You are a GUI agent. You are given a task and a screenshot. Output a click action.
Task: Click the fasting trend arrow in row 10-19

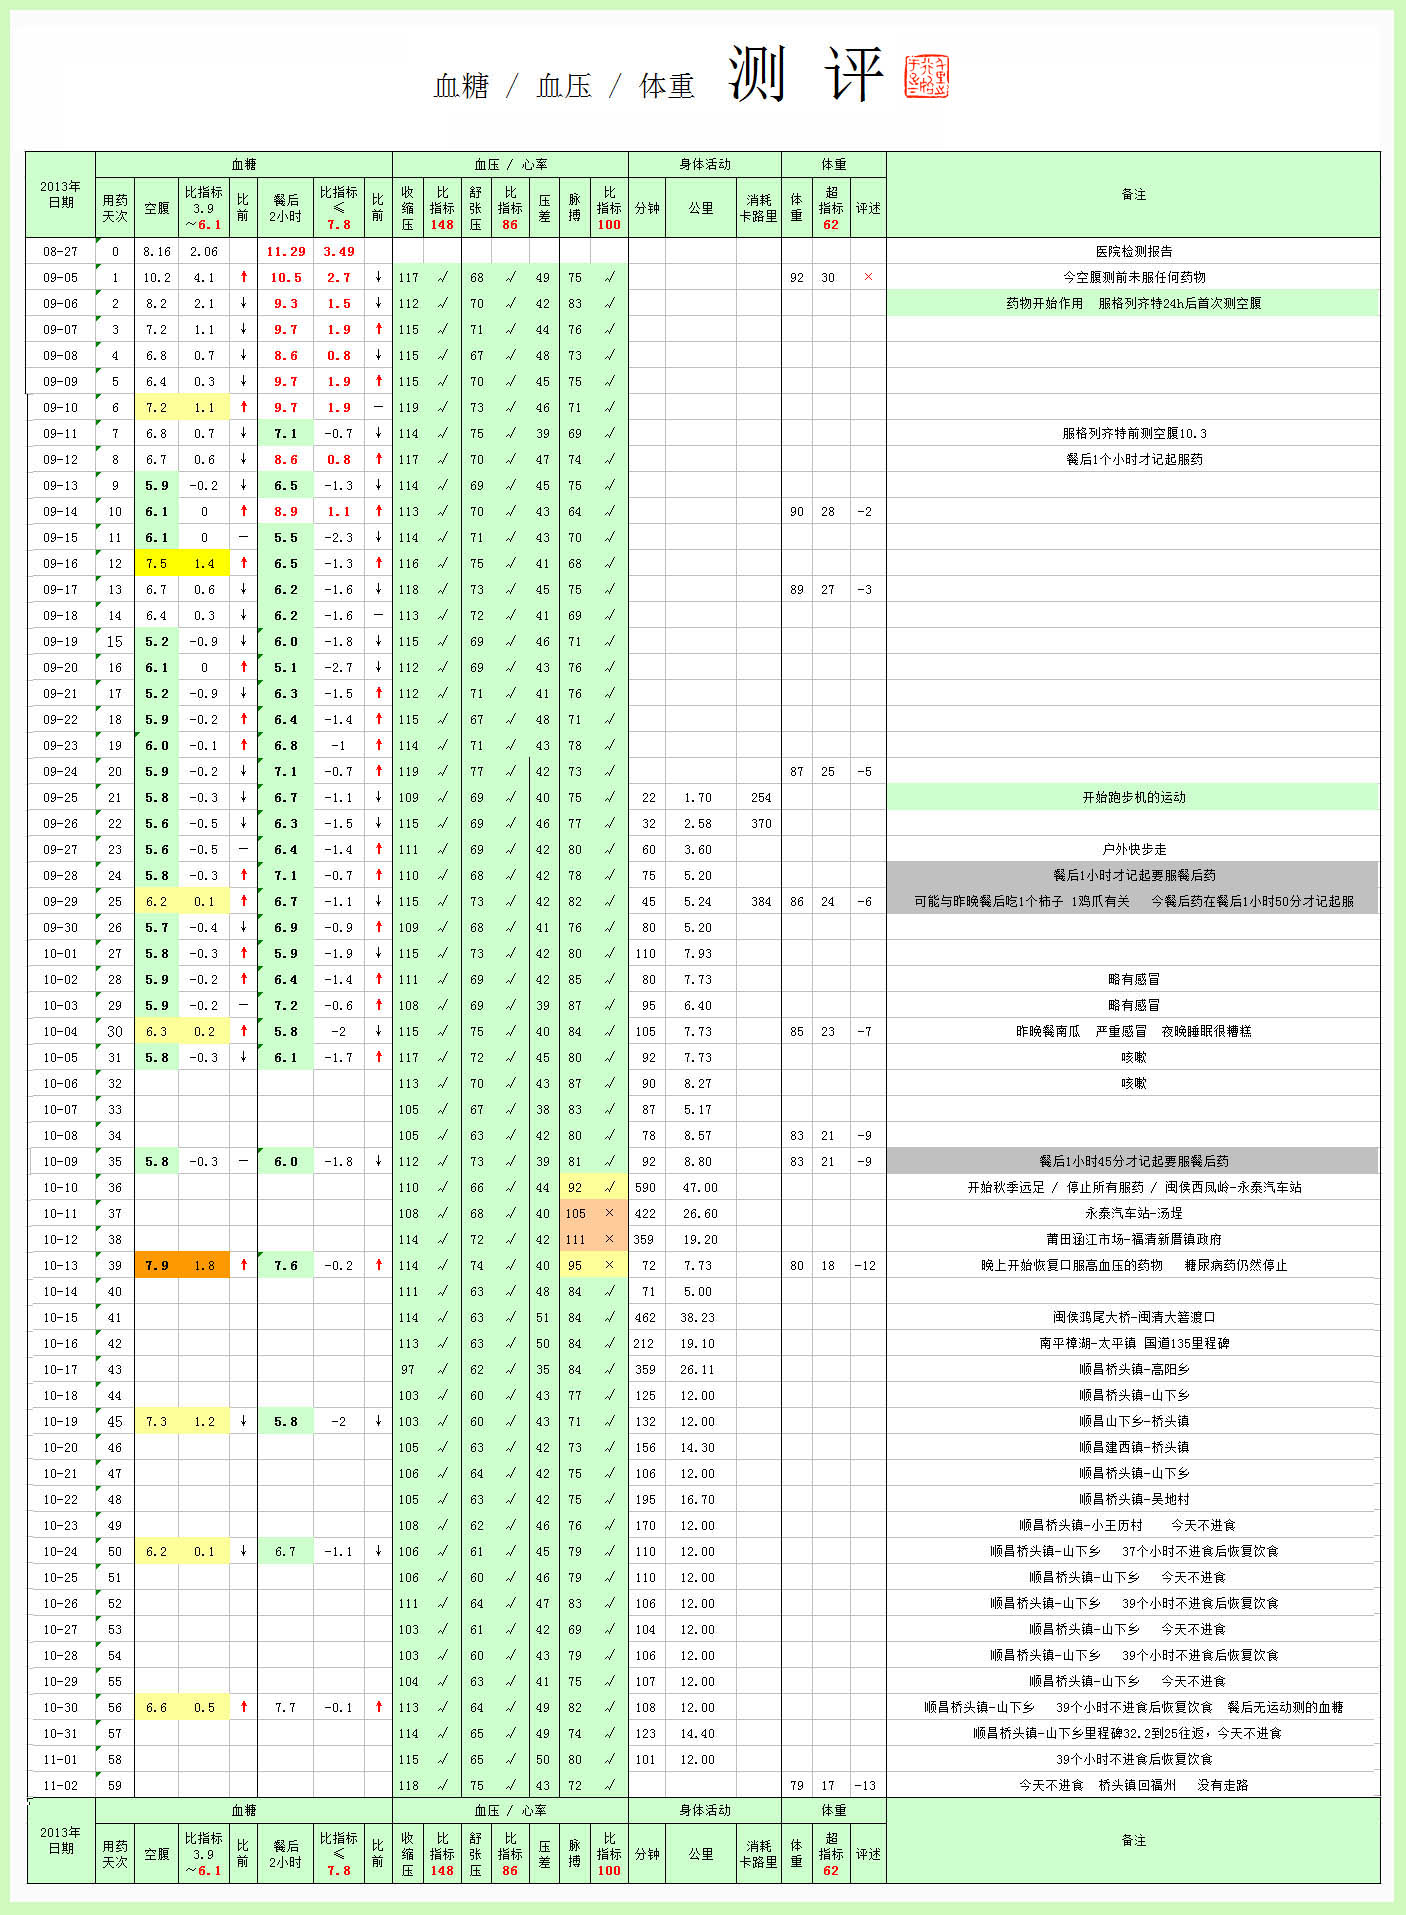243,1421
